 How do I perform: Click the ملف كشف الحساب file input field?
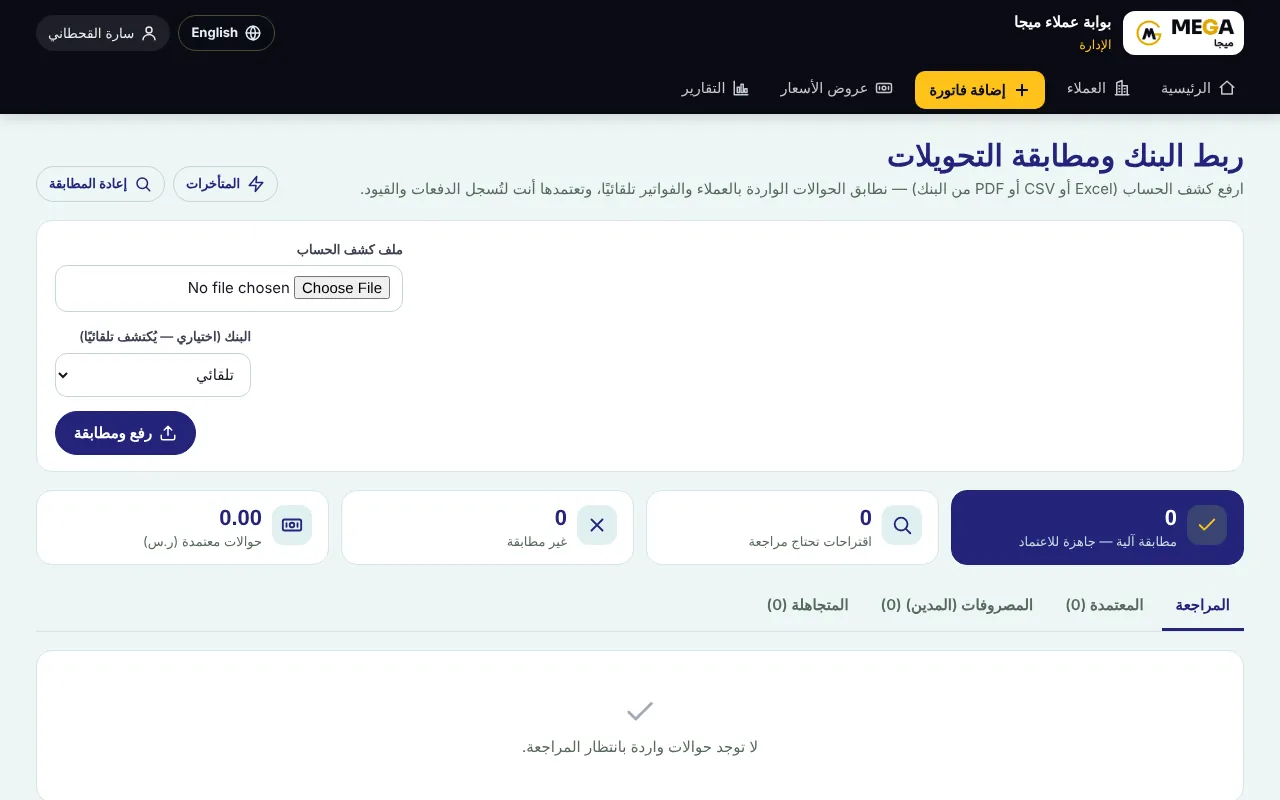click(x=229, y=288)
